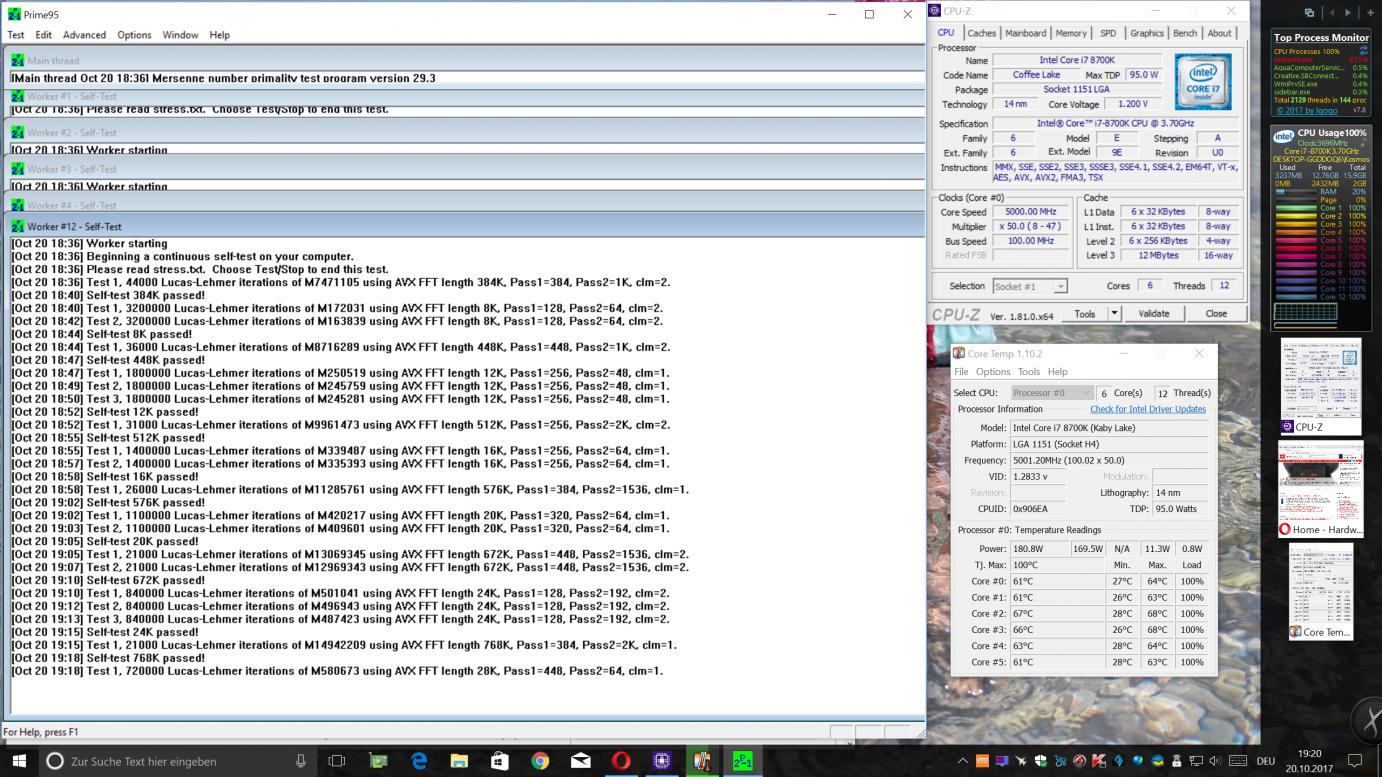Image resolution: width=1382 pixels, height=777 pixels.
Task: Click the ©2017 by Igogo link in Top Process Monitor
Action: pos(1306,111)
